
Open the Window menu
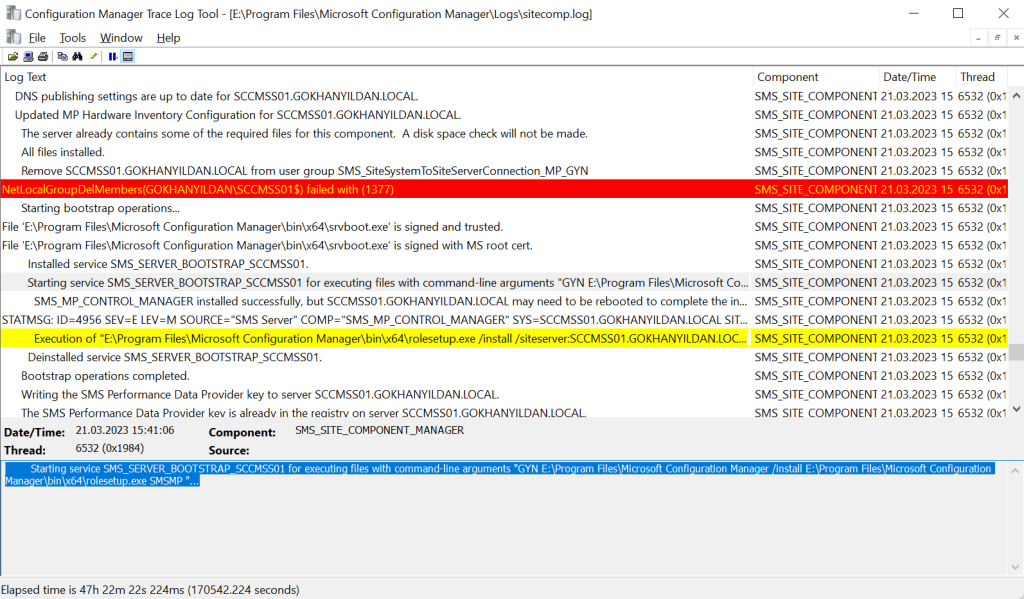click(121, 38)
